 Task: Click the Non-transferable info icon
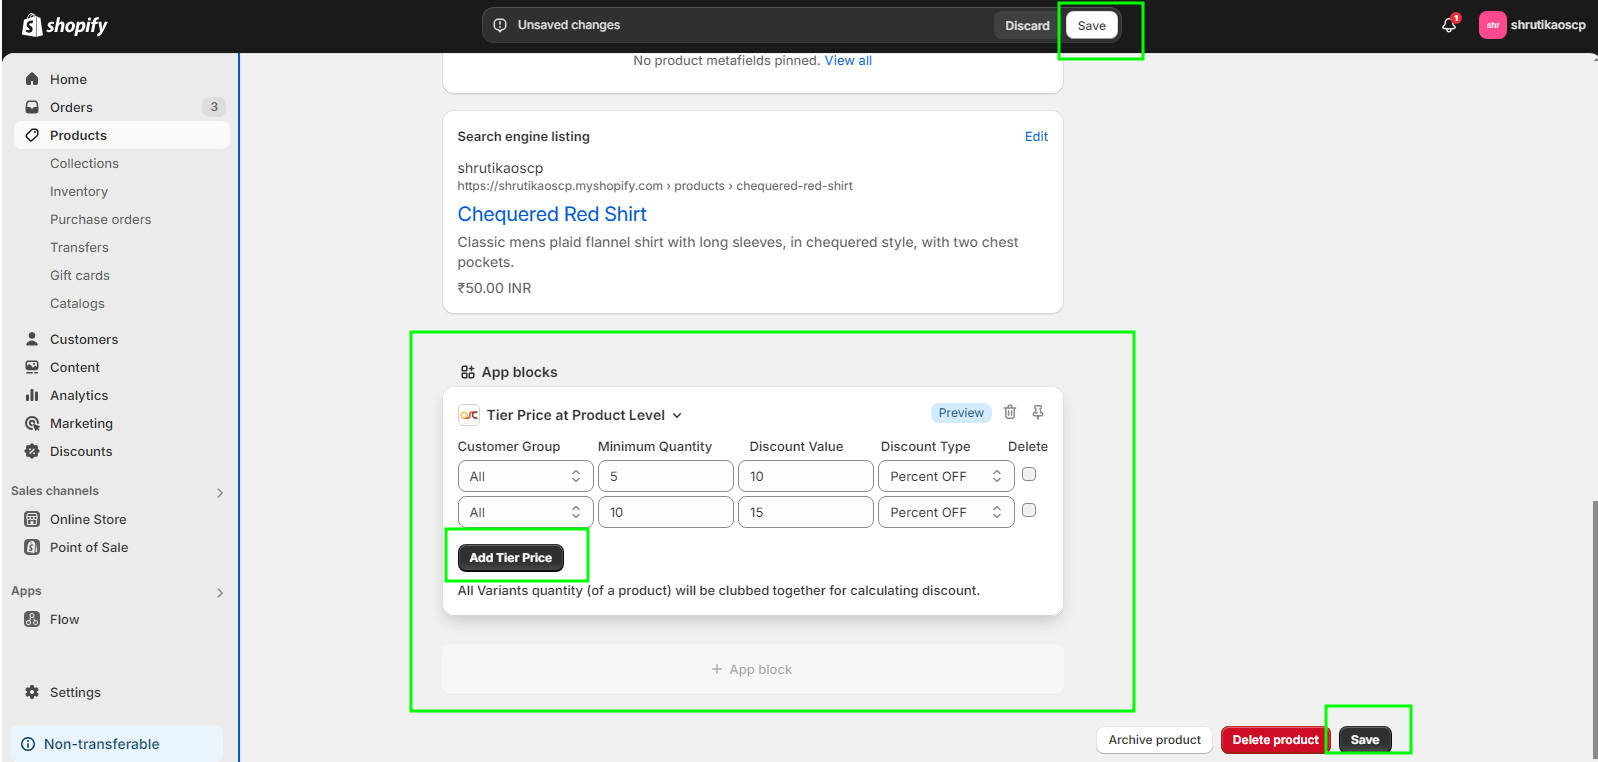click(28, 744)
